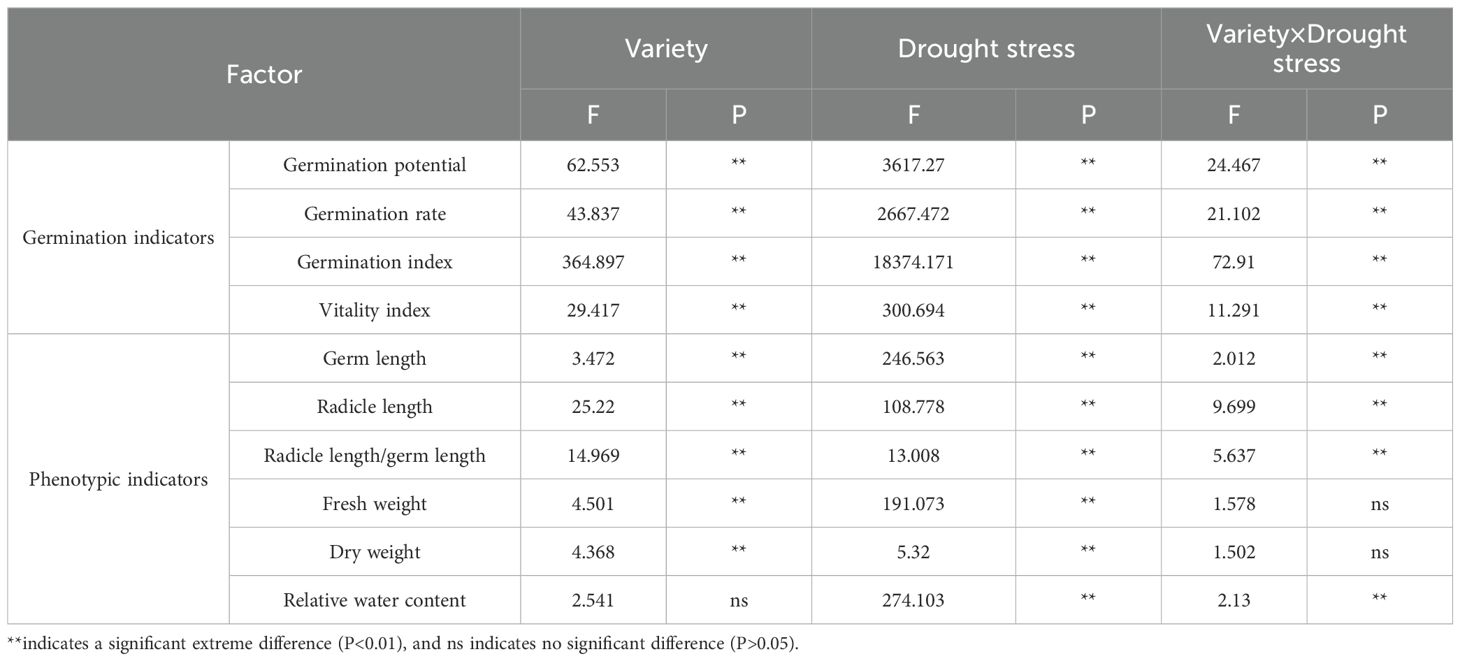The height and width of the screenshot is (661, 1460).
Task: Select the Variety column header
Action: click(x=665, y=48)
